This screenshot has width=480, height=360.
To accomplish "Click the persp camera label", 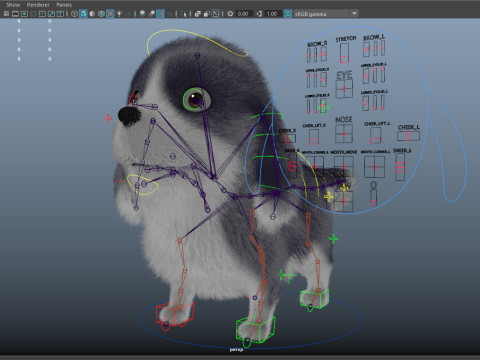I will tap(236, 349).
